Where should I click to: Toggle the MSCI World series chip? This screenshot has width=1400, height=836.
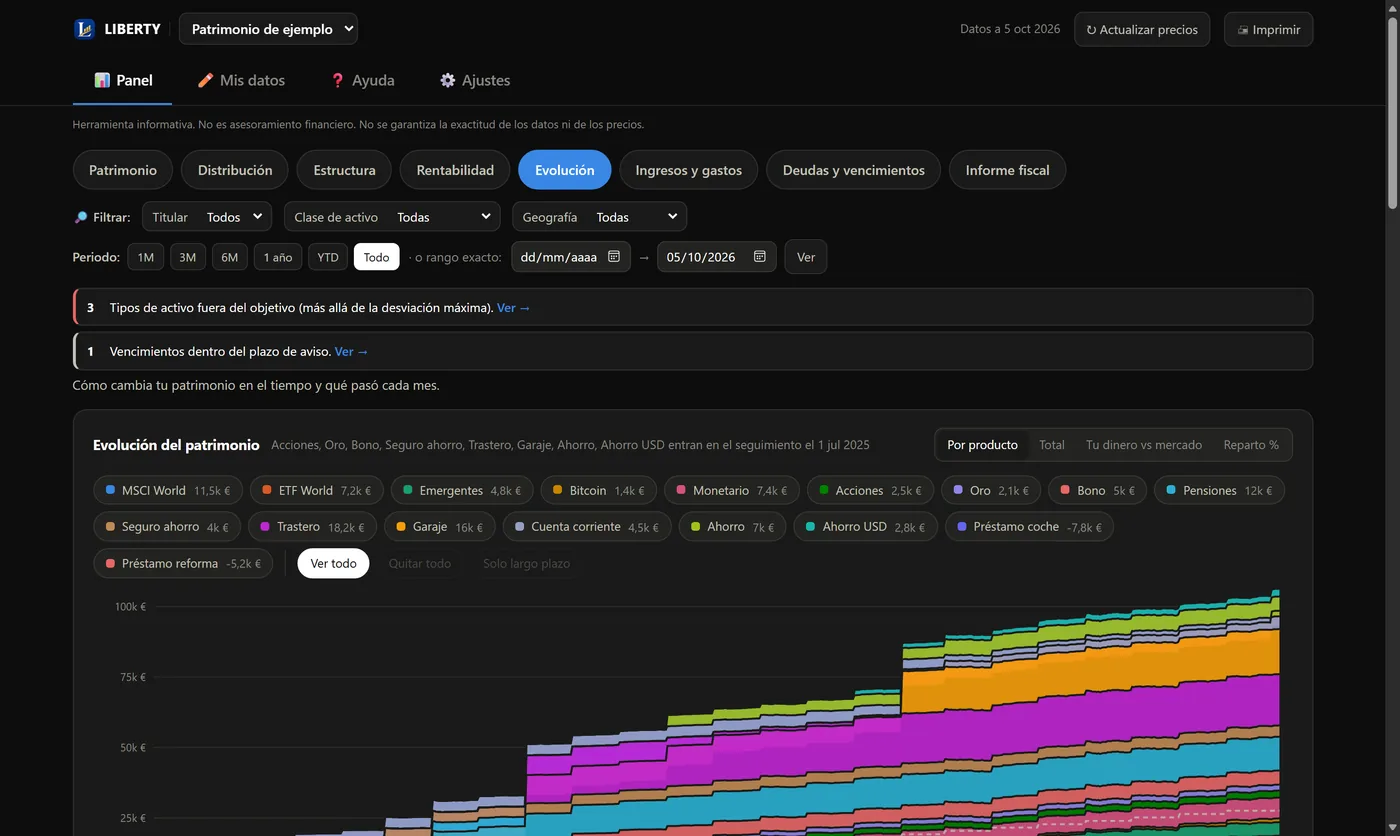(168, 490)
